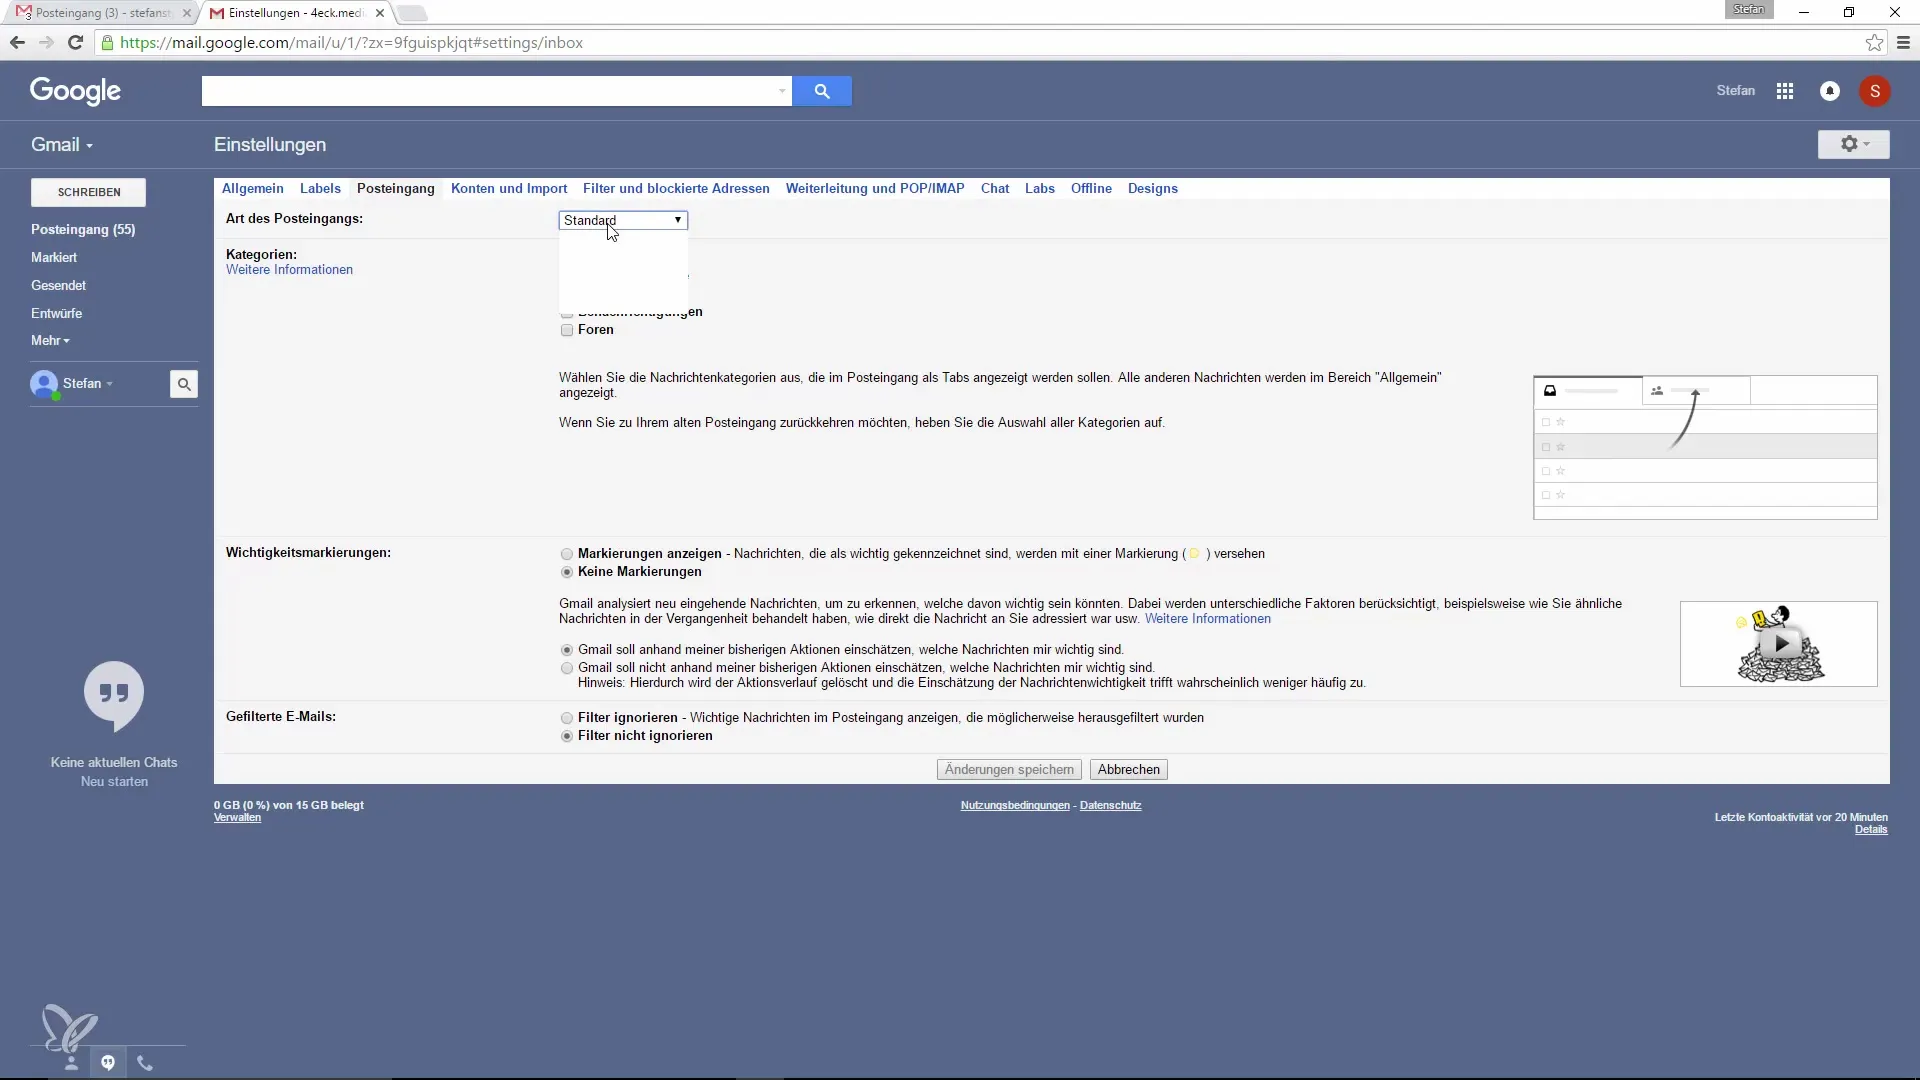Image resolution: width=1920 pixels, height=1080 pixels.
Task: Click the Stefan name in the header
Action: [x=1736, y=91]
